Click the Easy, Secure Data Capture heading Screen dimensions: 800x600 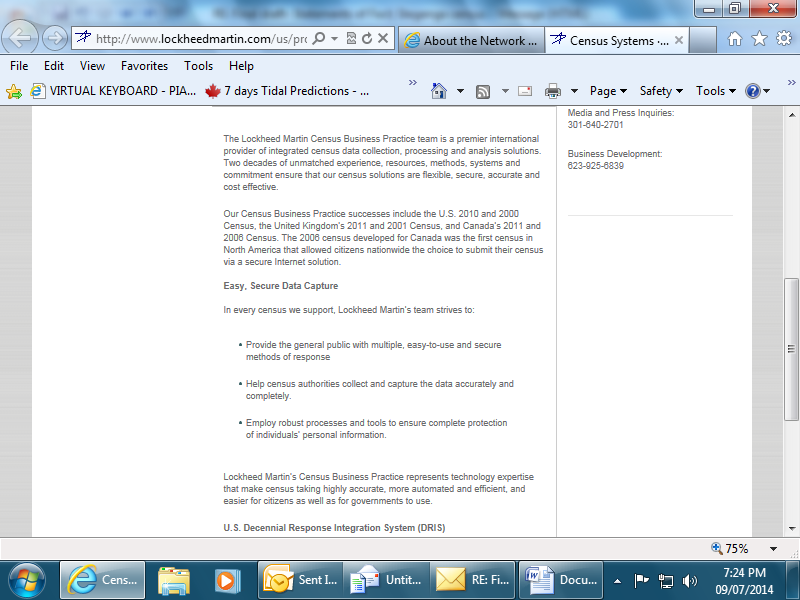click(x=281, y=286)
